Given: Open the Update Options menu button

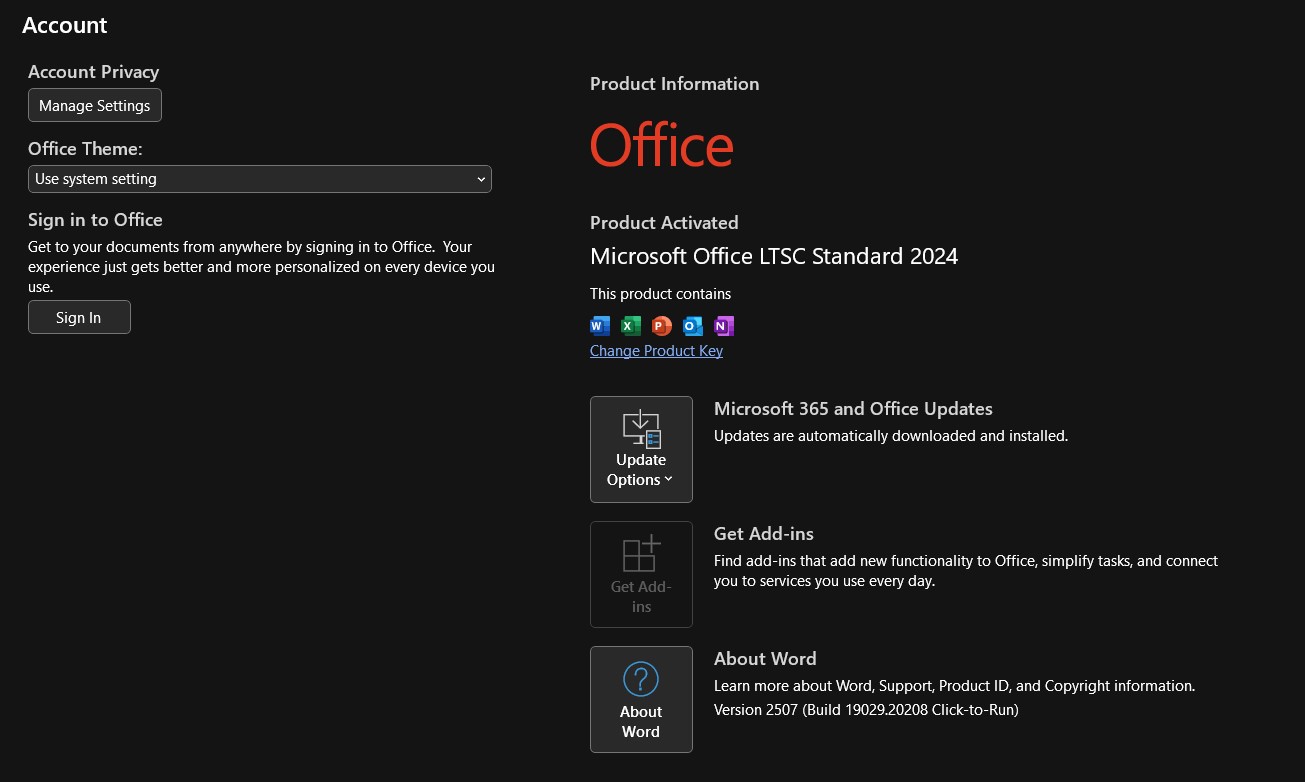Looking at the screenshot, I should 641,449.
